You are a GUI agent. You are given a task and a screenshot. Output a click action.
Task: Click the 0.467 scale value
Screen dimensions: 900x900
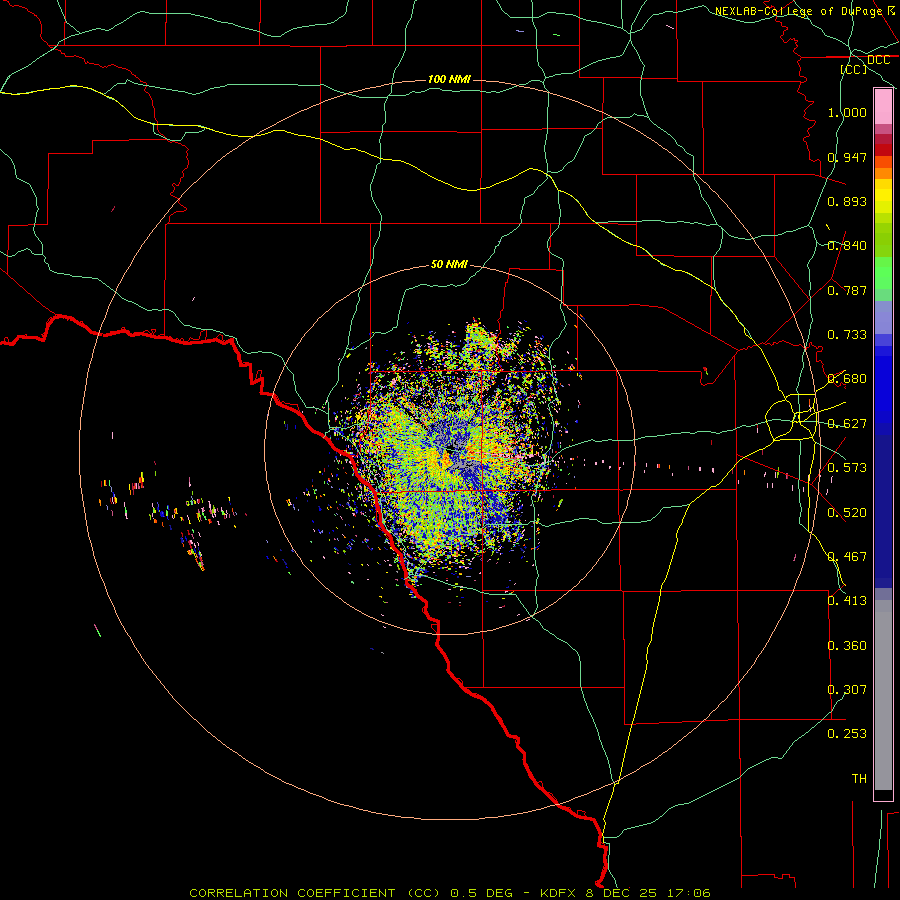847,557
